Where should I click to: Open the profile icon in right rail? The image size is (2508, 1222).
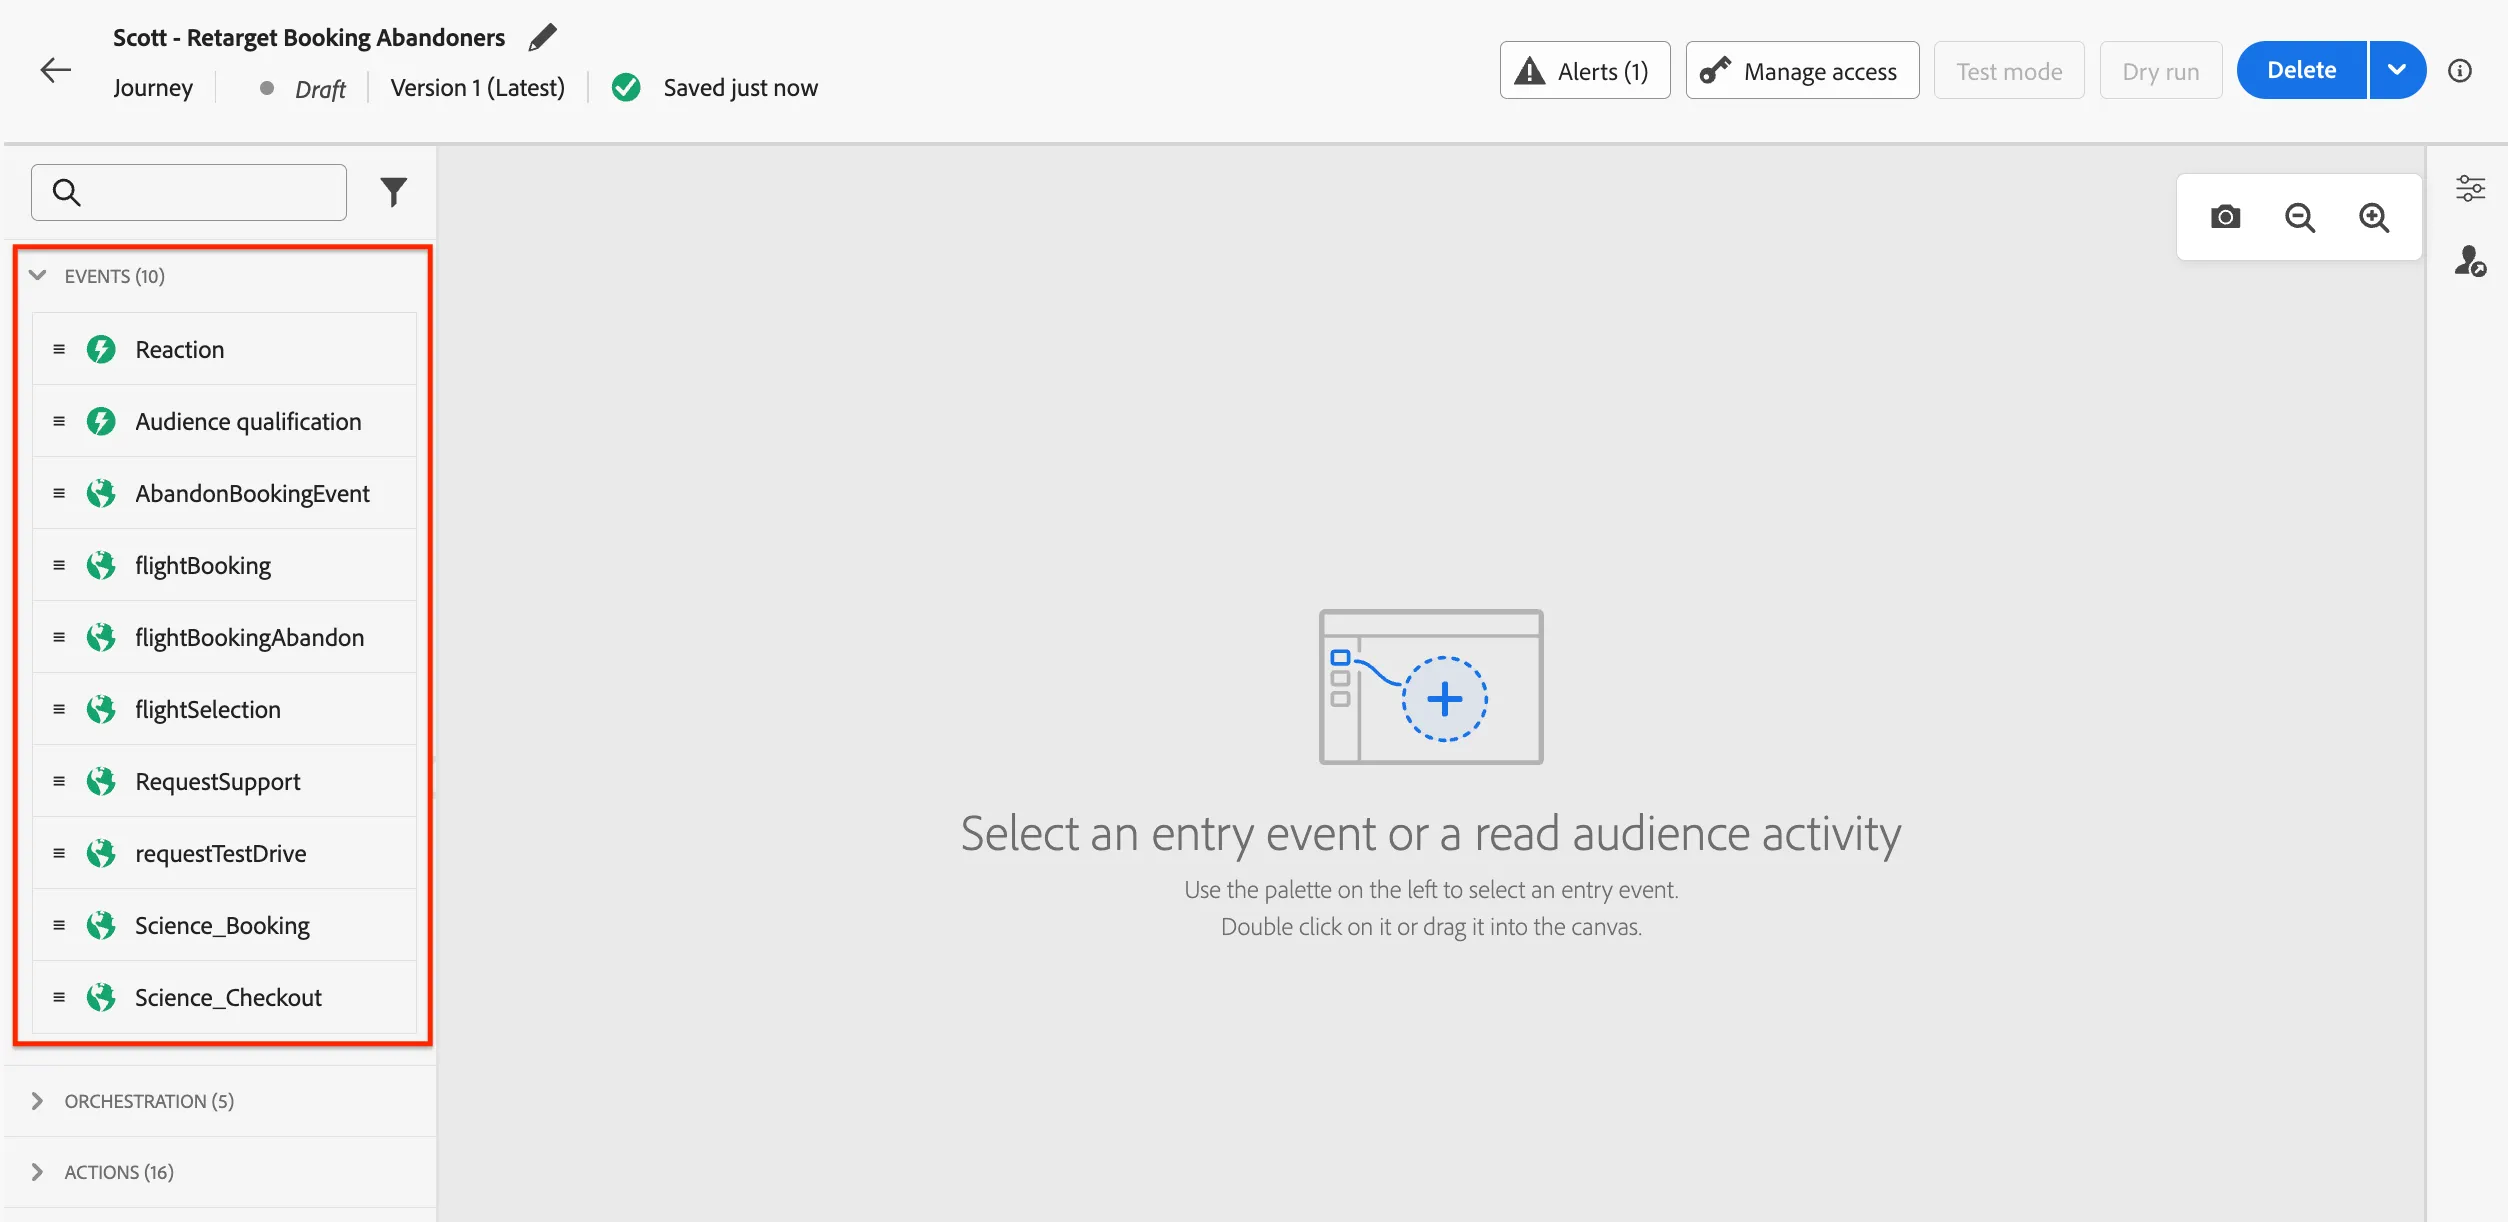click(2470, 261)
